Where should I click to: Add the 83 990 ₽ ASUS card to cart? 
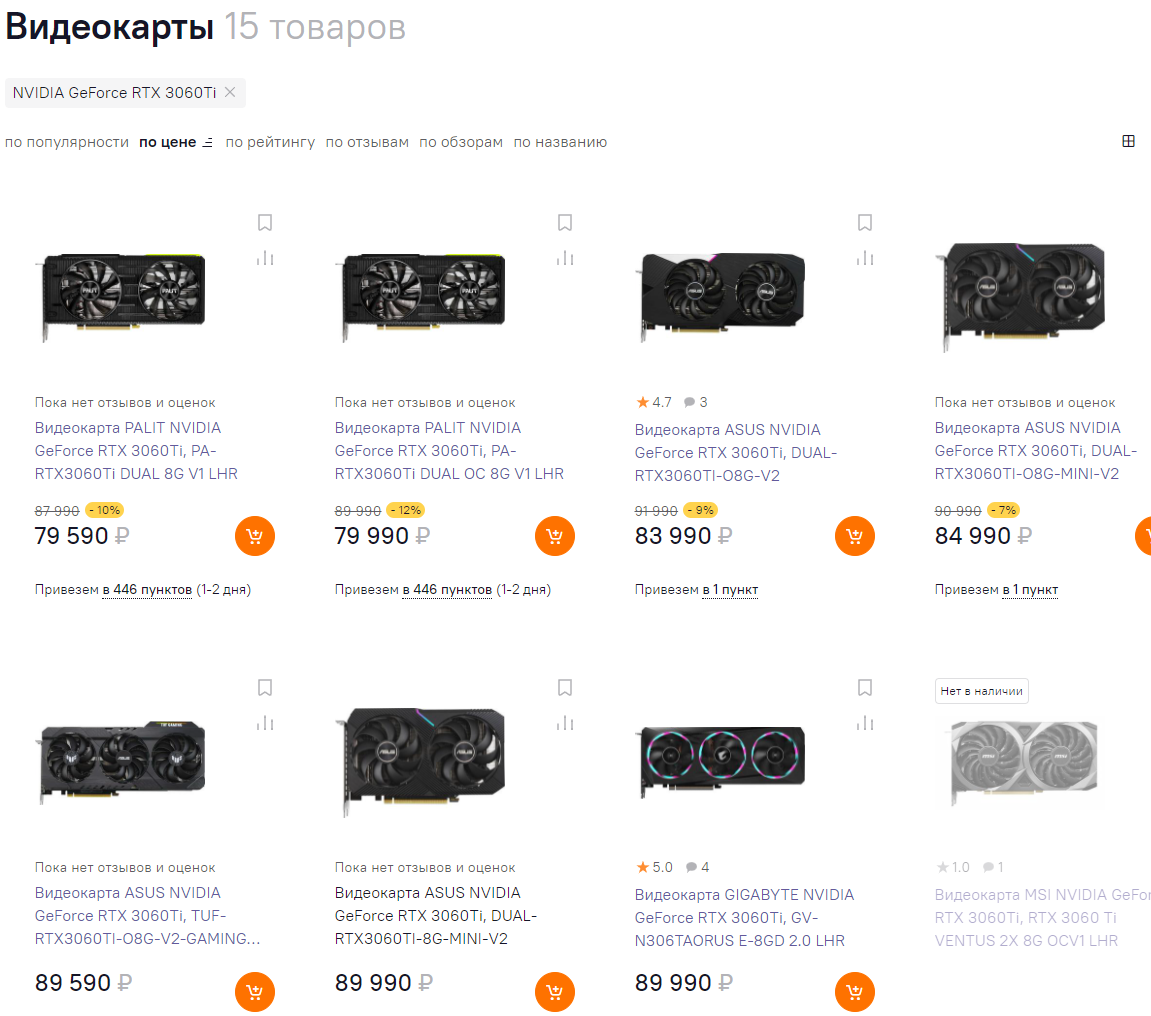(x=854, y=536)
